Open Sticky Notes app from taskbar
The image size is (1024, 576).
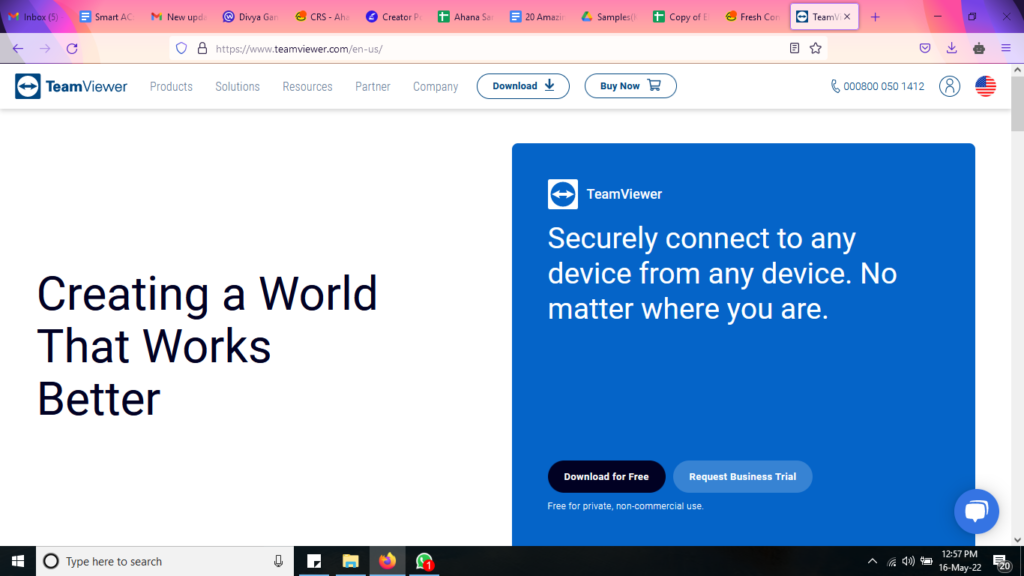(x=314, y=561)
